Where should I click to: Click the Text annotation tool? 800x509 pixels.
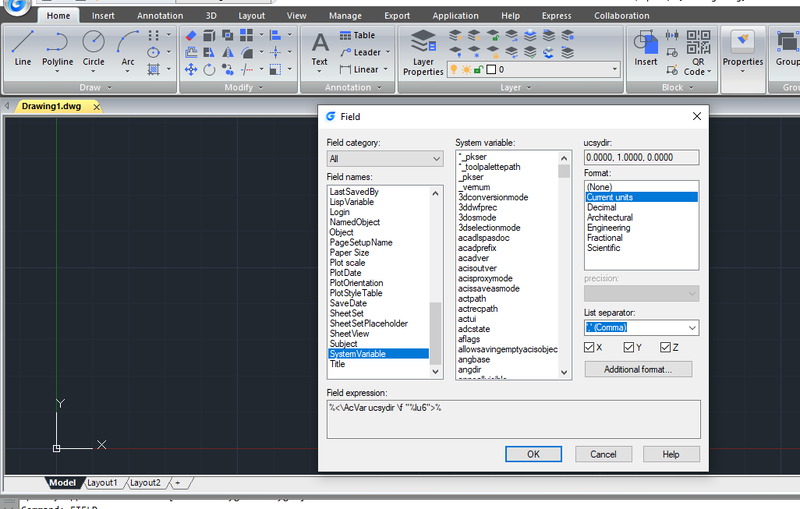coord(319,48)
